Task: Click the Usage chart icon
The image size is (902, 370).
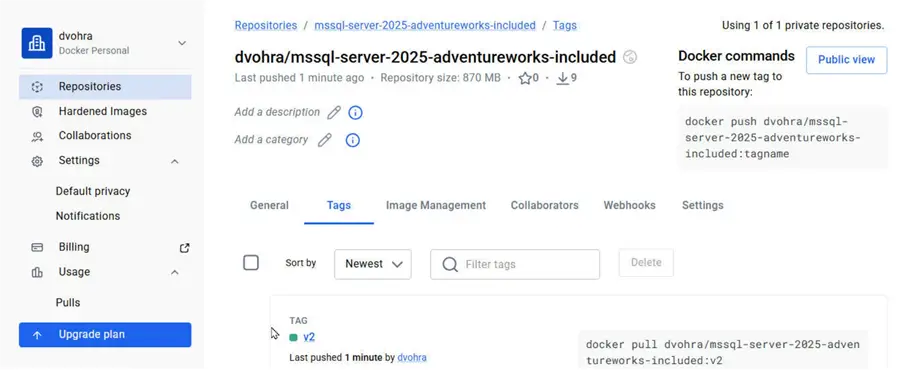Action: (x=37, y=272)
